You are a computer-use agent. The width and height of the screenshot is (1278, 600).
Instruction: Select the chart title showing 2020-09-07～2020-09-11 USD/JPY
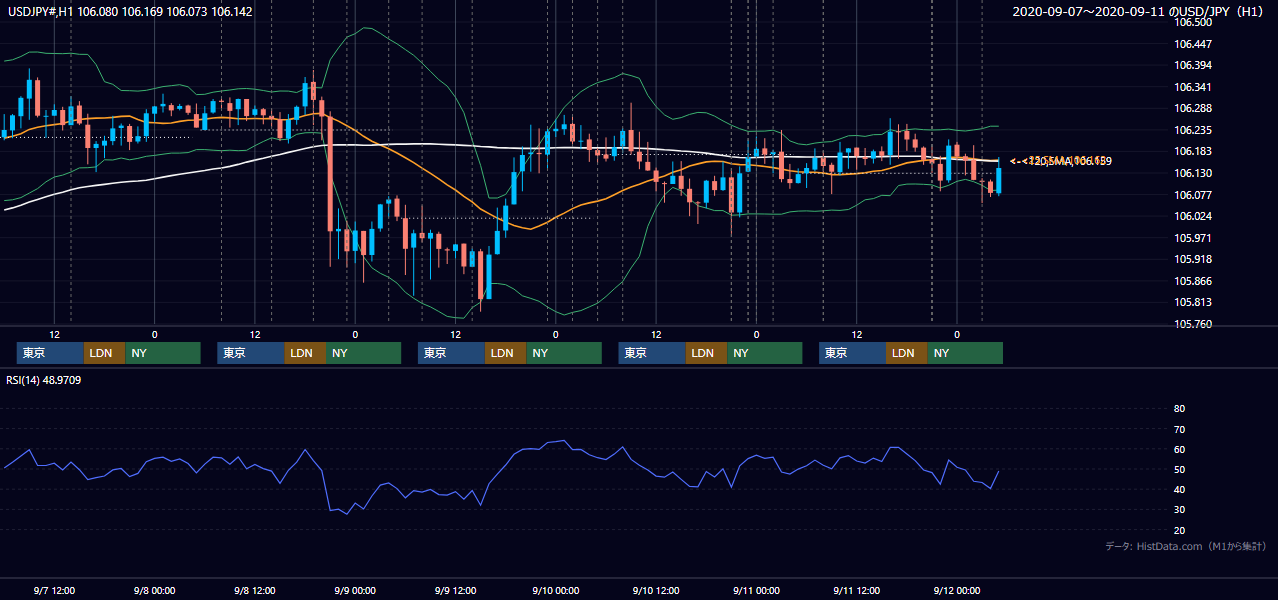coord(1139,12)
